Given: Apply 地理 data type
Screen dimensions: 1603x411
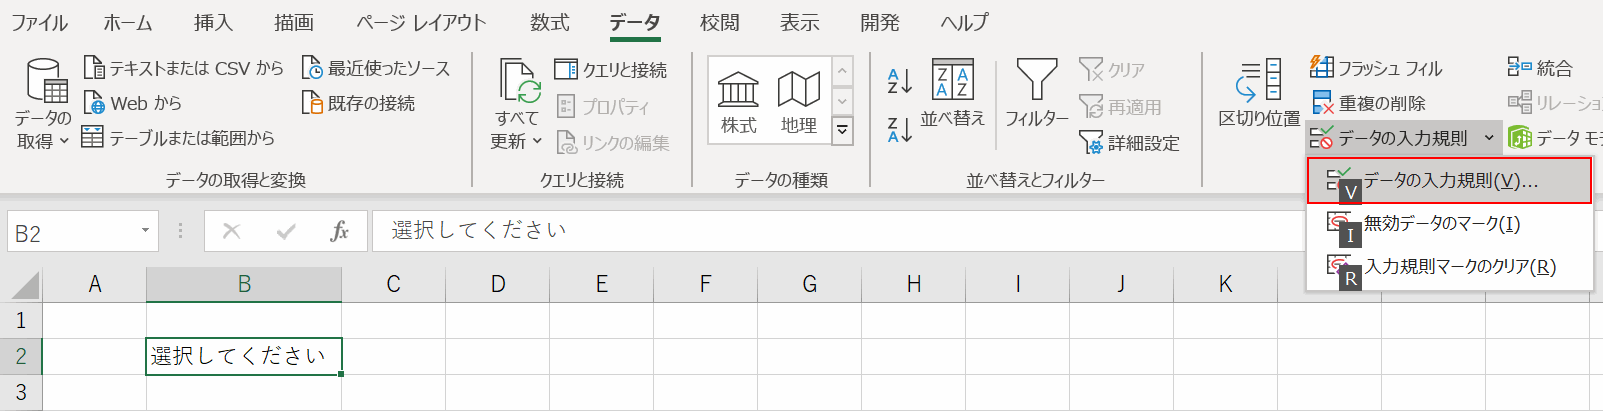Looking at the screenshot, I should (799, 102).
